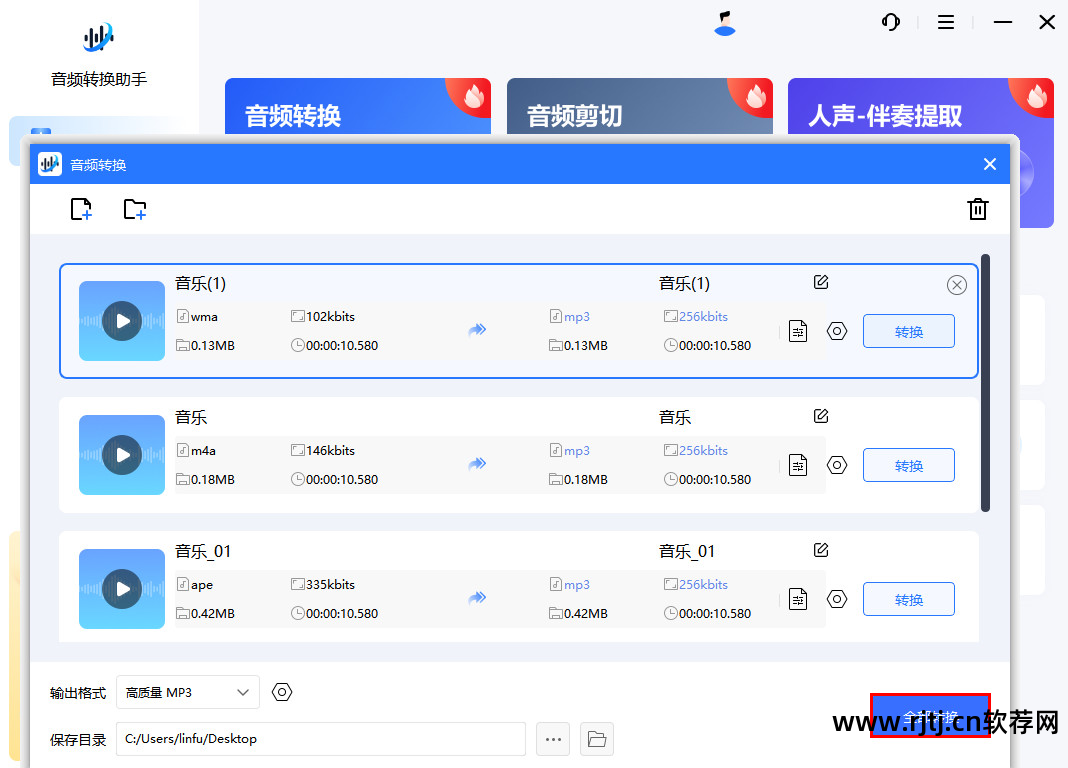This screenshot has width=1068, height=768.
Task: Convert the 音乐 m4a file
Action: point(909,466)
